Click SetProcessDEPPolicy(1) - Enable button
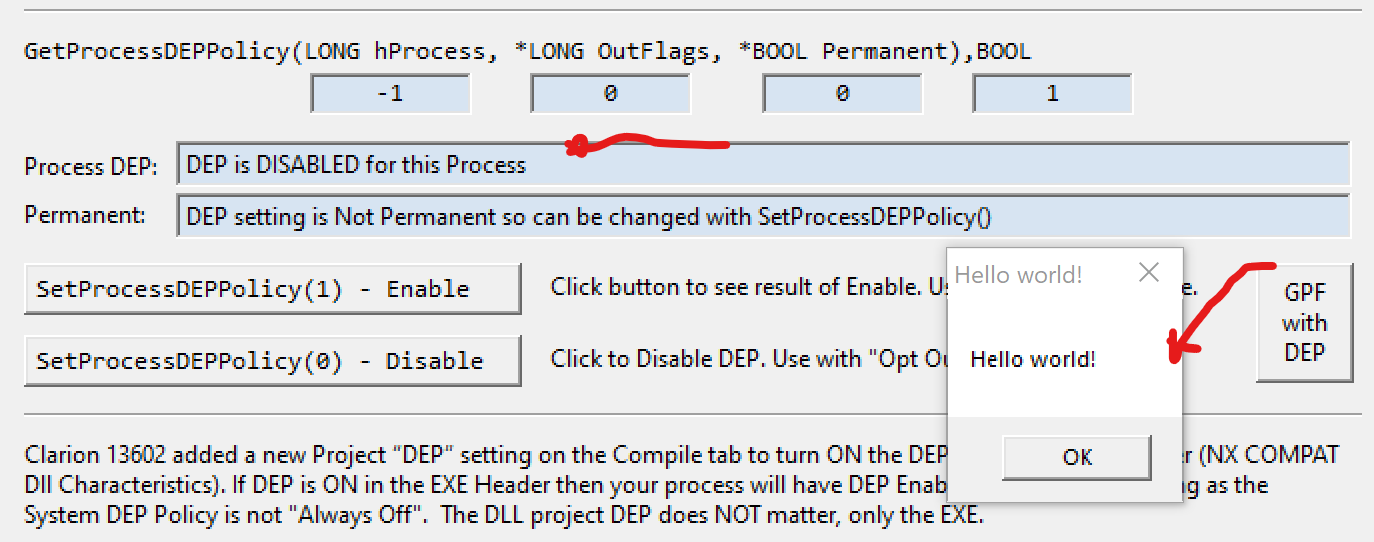 (272, 289)
